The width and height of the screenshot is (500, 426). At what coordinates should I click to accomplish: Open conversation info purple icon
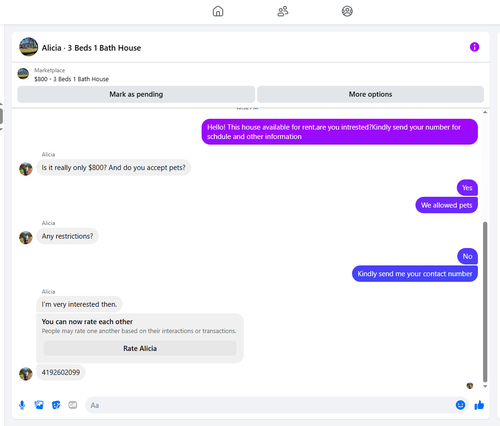(x=474, y=47)
